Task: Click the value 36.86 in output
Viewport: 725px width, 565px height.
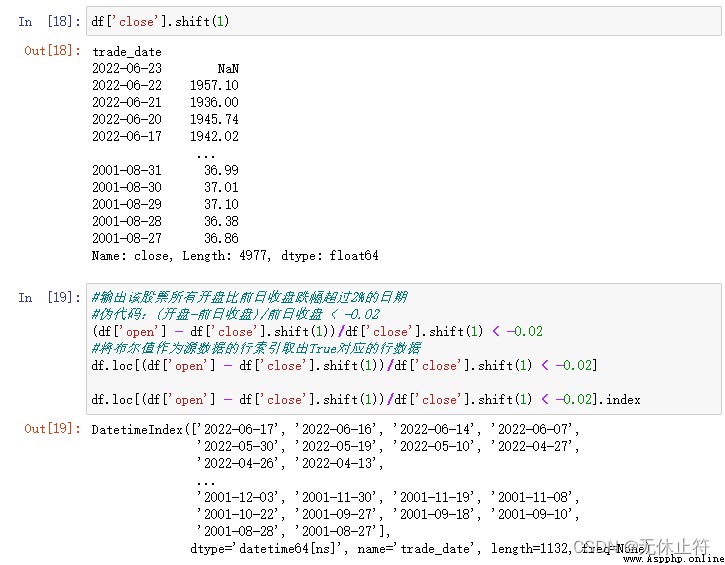Action: point(221,239)
